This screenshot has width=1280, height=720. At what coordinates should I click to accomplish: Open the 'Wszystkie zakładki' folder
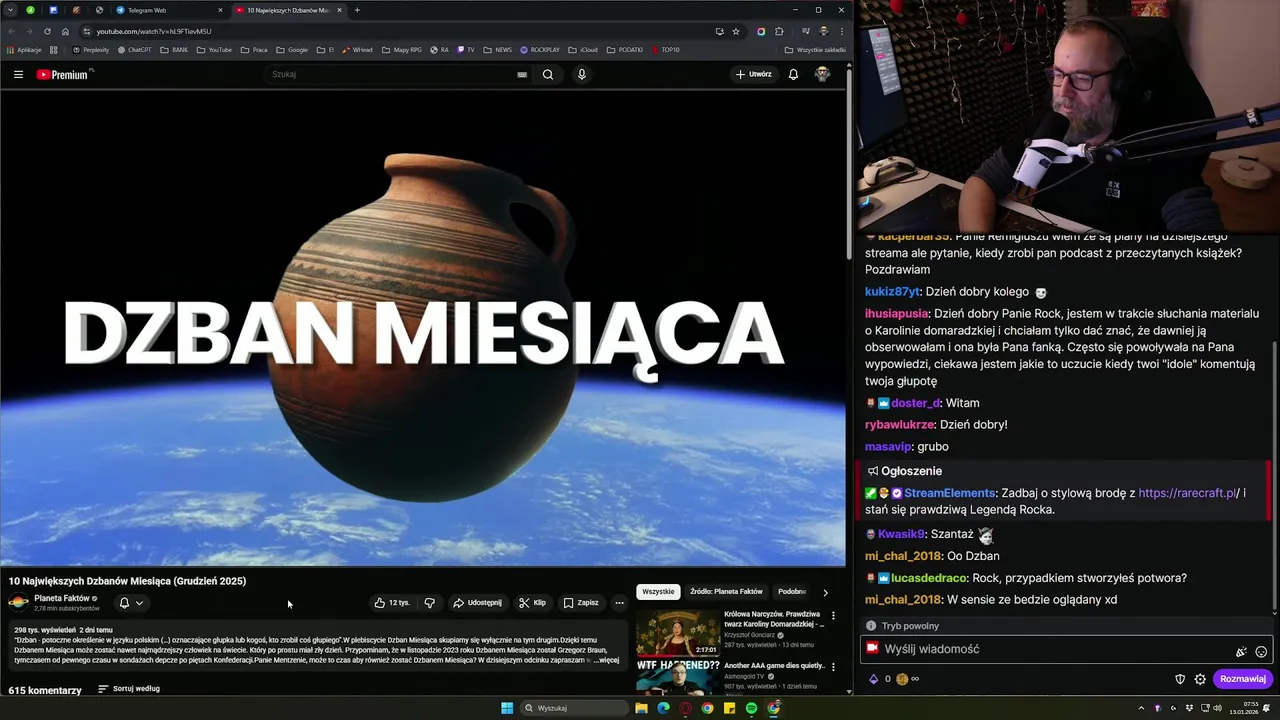(815, 50)
